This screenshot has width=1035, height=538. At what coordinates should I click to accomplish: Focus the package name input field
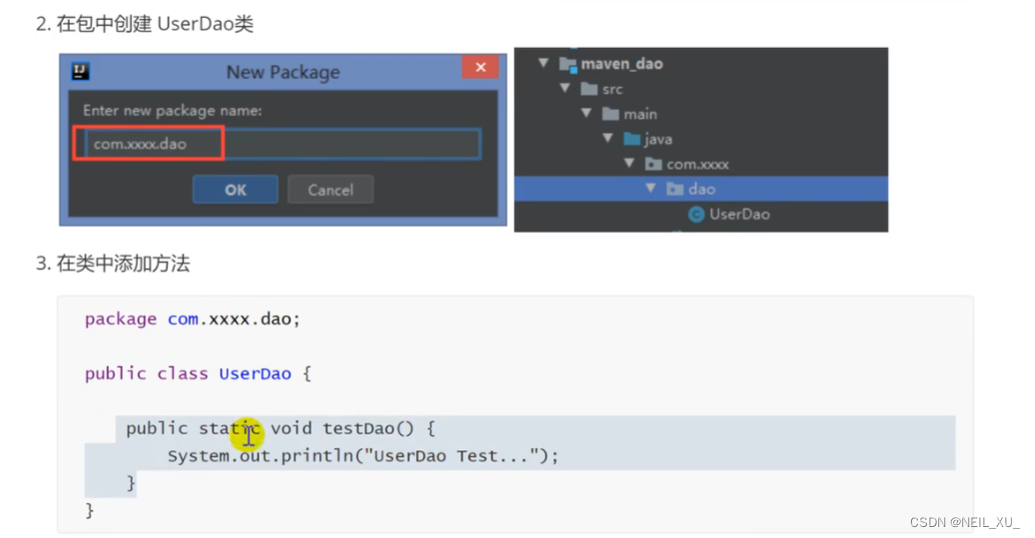point(282,144)
